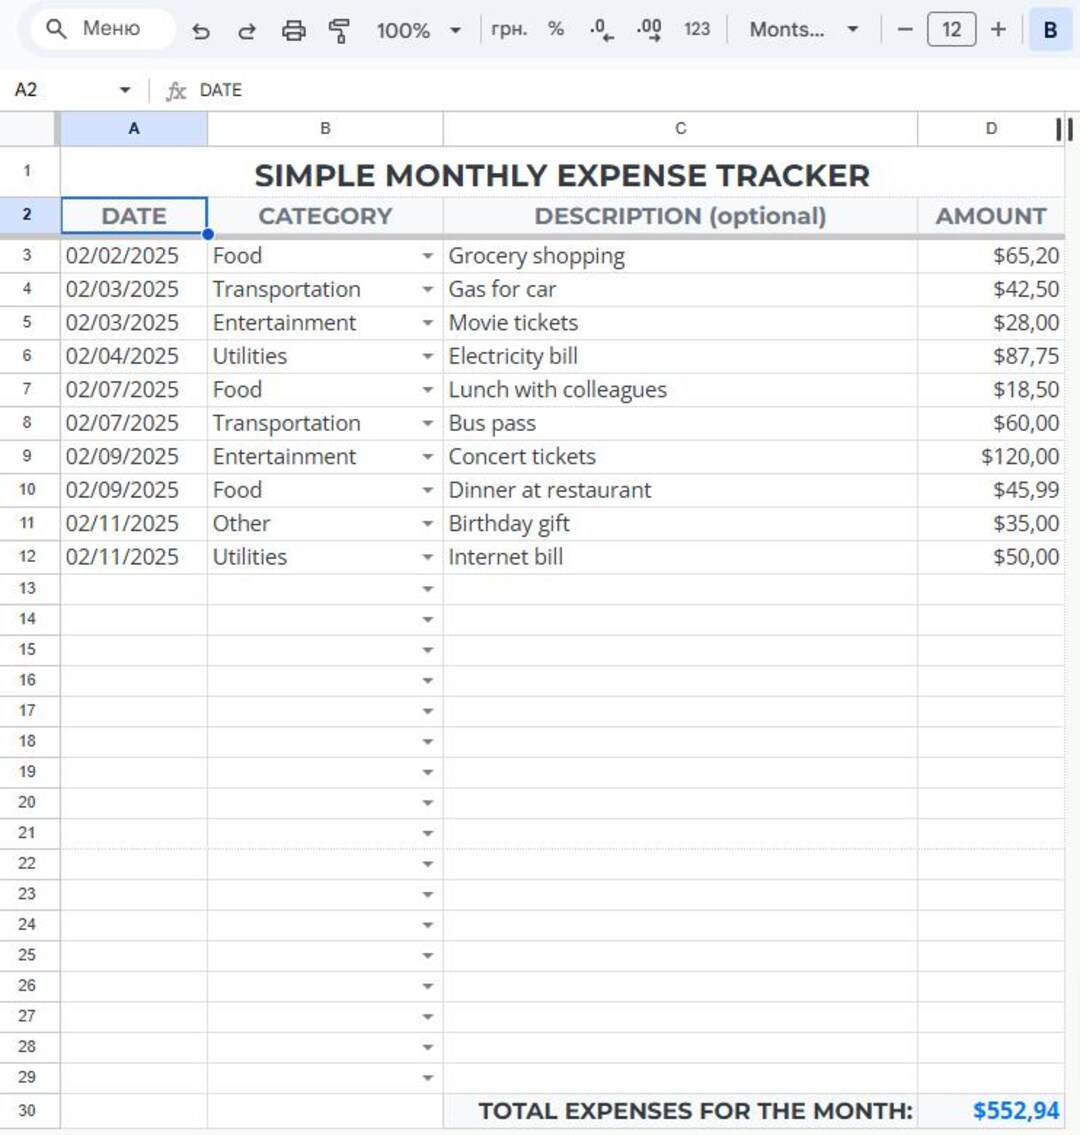Viewport: 1080px width, 1135px height.
Task: Select the Lunch with colleagues cell
Action: 680,390
